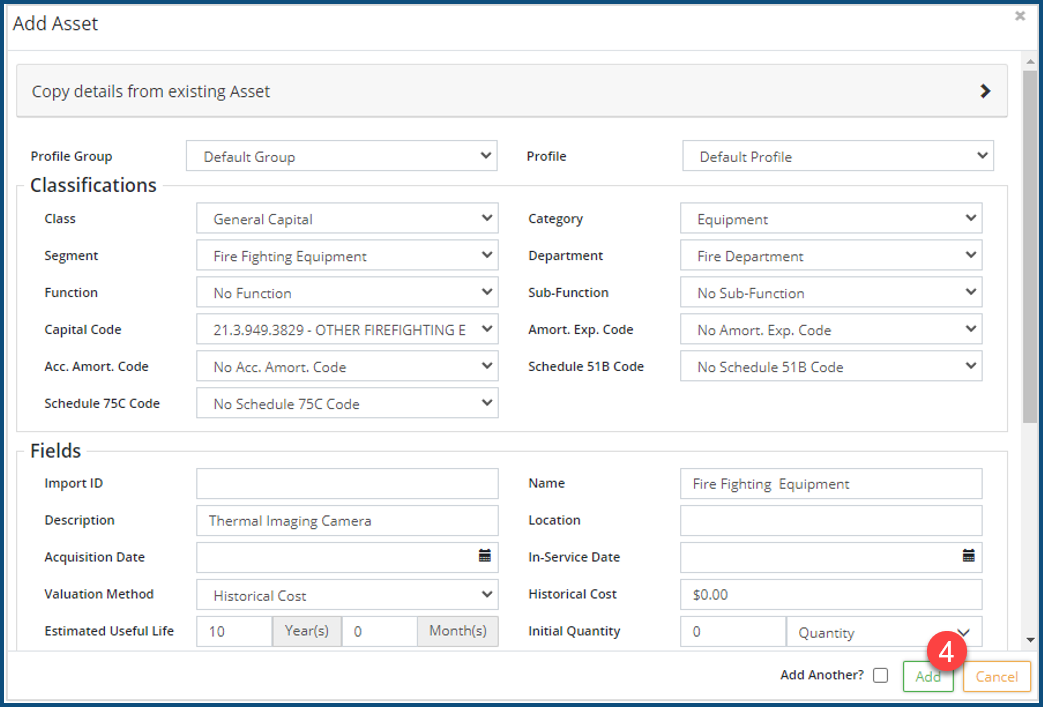Open the Capital Code dropdown
Viewport: 1043px width, 707px height.
[x=347, y=330]
